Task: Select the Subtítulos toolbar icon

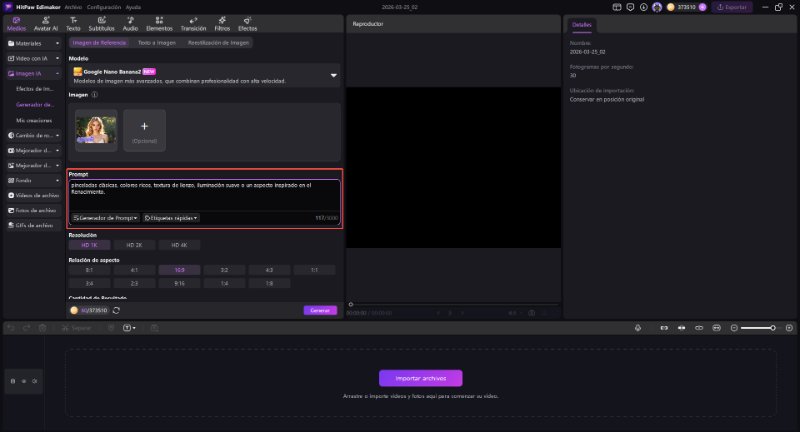Action: [101, 25]
